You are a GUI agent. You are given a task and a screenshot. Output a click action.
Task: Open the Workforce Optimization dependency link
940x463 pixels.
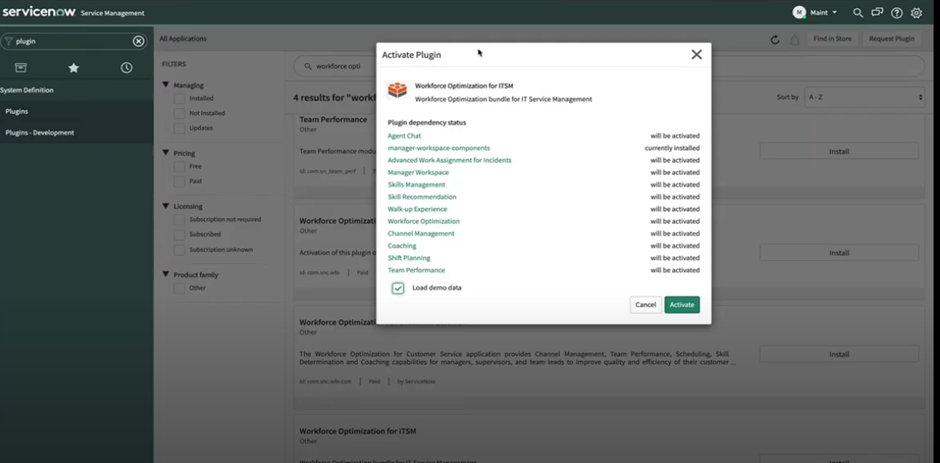(424, 221)
